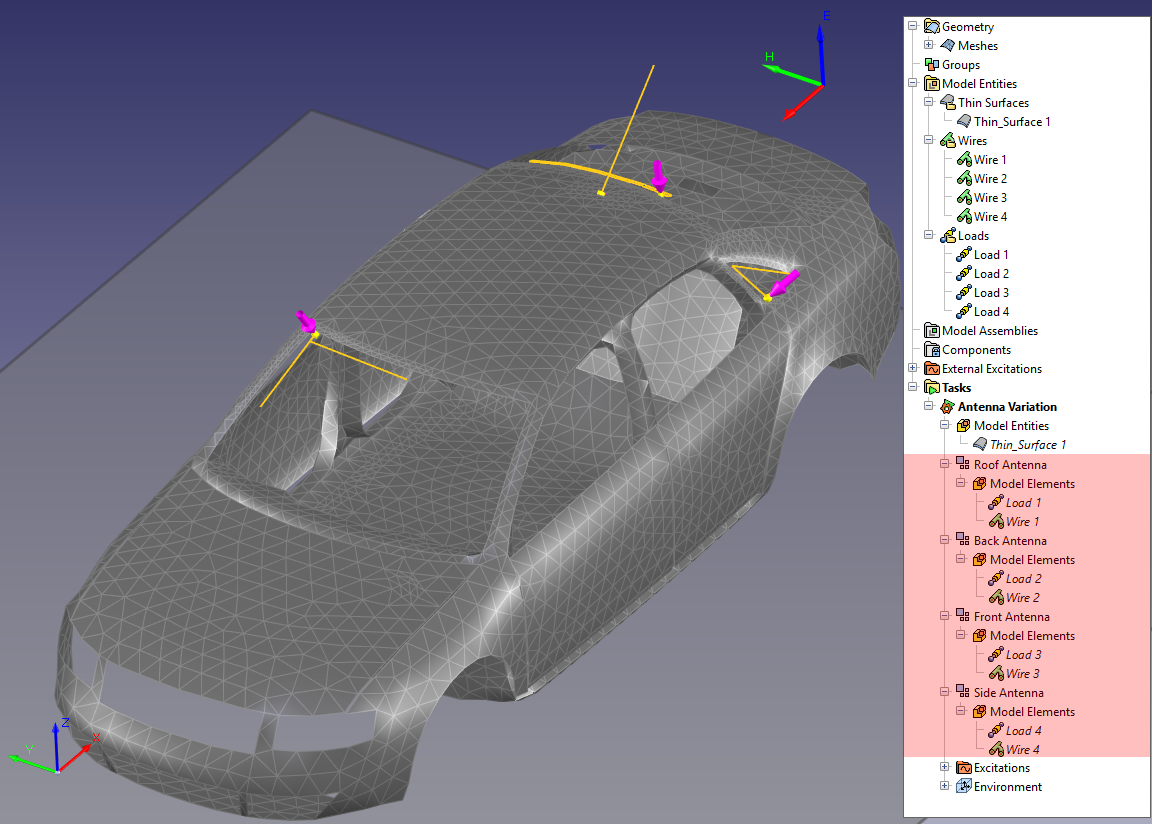Screen dimensions: 1152x824
Task: Select Wire 3 in the Wires folder
Action: pyautogui.click(x=990, y=198)
